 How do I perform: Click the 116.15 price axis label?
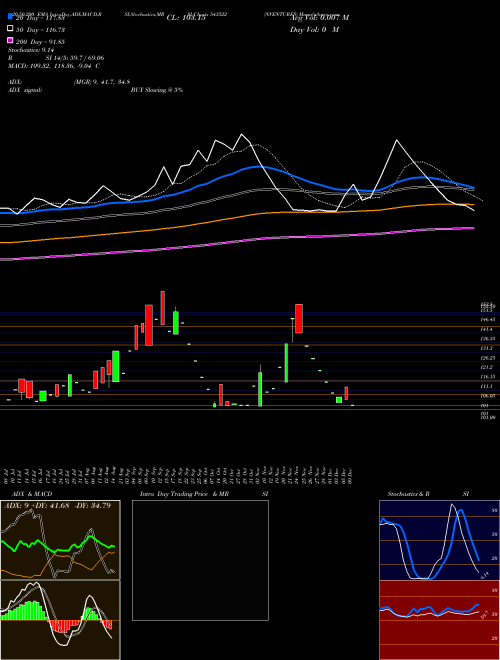click(x=487, y=377)
